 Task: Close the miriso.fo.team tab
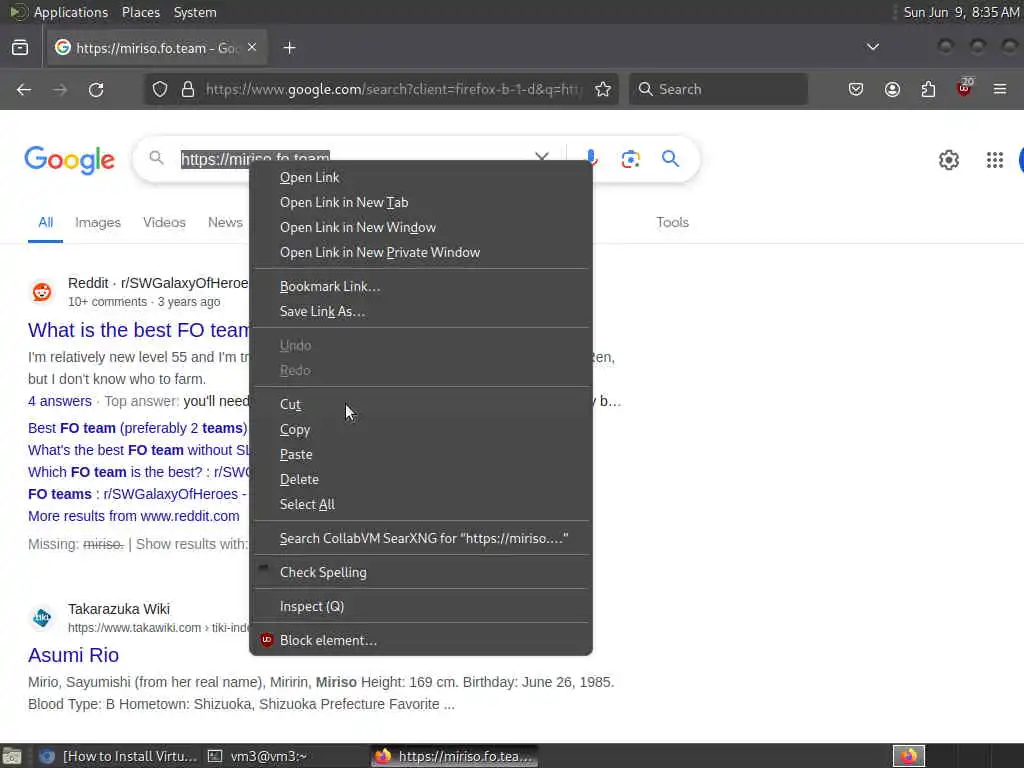click(252, 48)
